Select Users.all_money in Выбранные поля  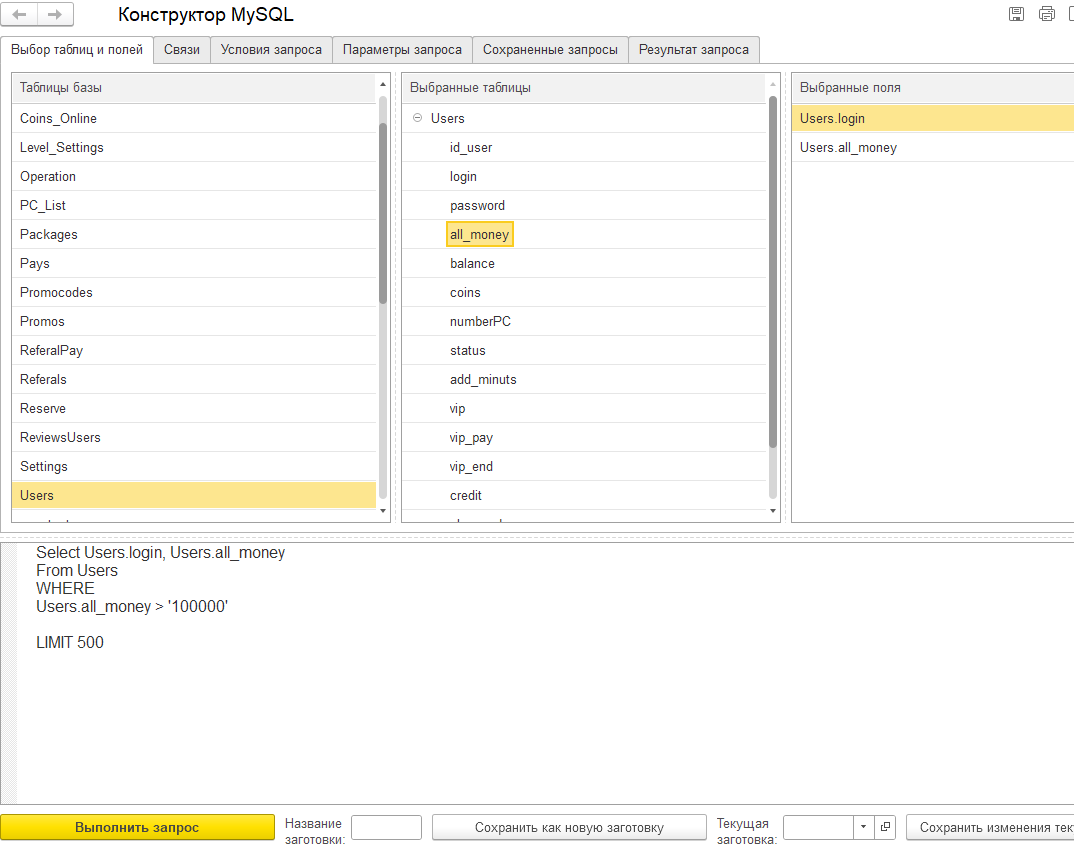(933, 147)
